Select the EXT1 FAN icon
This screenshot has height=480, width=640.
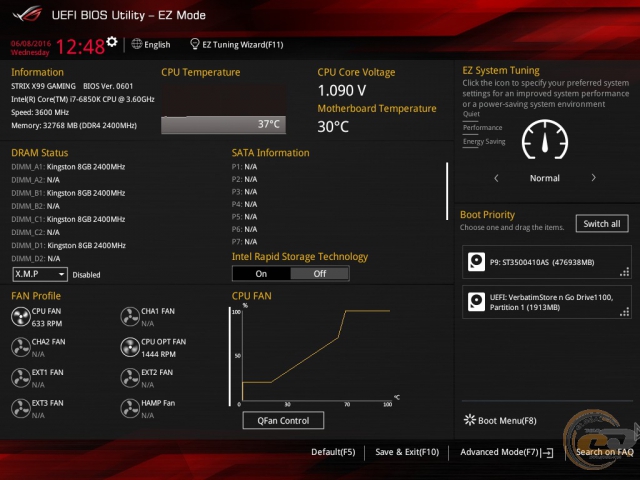click(20, 378)
